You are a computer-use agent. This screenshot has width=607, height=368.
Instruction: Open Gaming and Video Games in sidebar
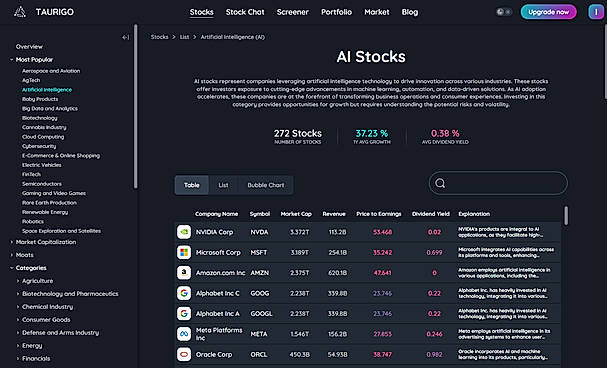[54, 193]
